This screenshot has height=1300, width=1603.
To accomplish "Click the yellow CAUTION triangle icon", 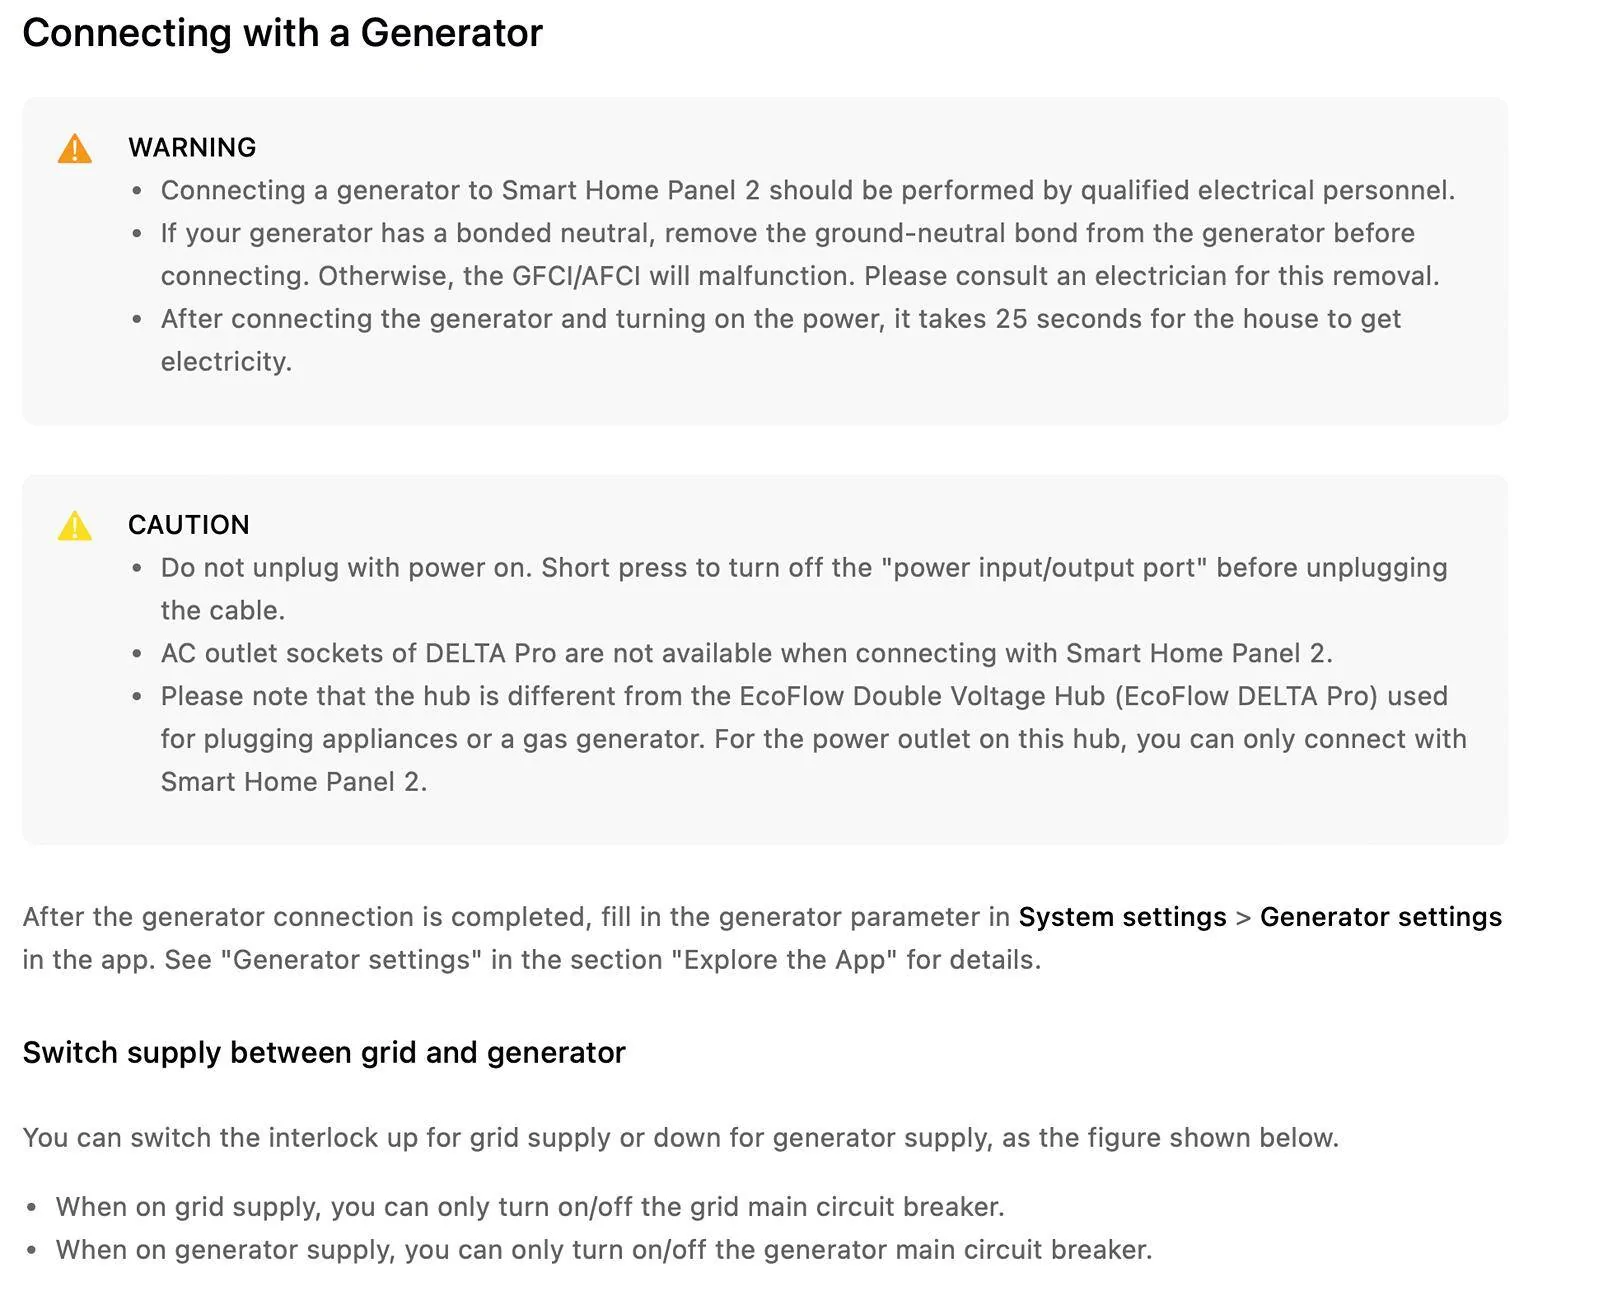I will click(75, 526).
